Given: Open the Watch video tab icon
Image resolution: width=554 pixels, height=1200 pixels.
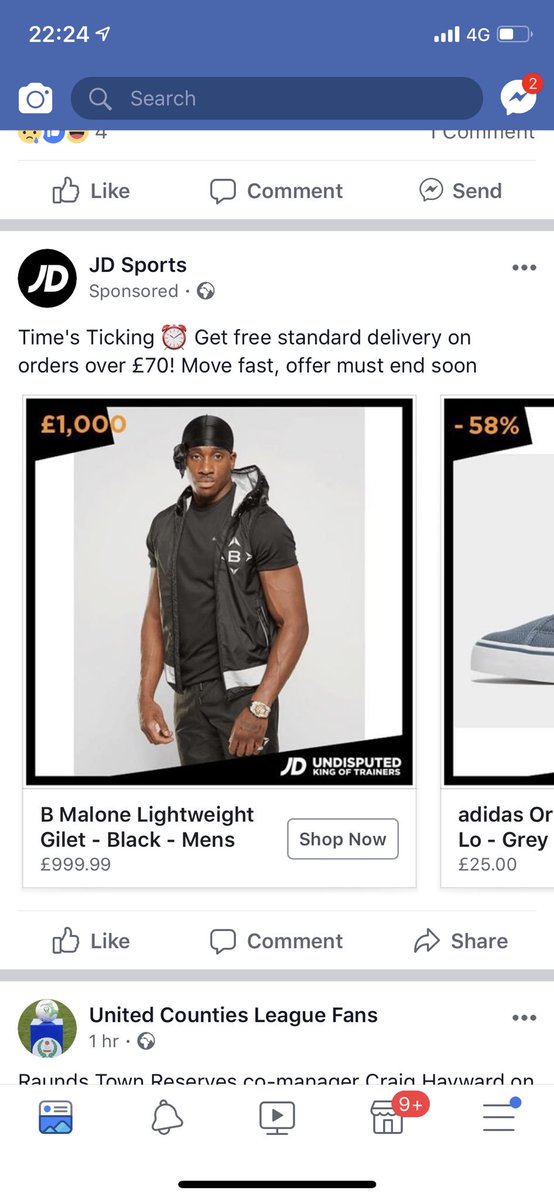Looking at the screenshot, I should click(277, 1117).
